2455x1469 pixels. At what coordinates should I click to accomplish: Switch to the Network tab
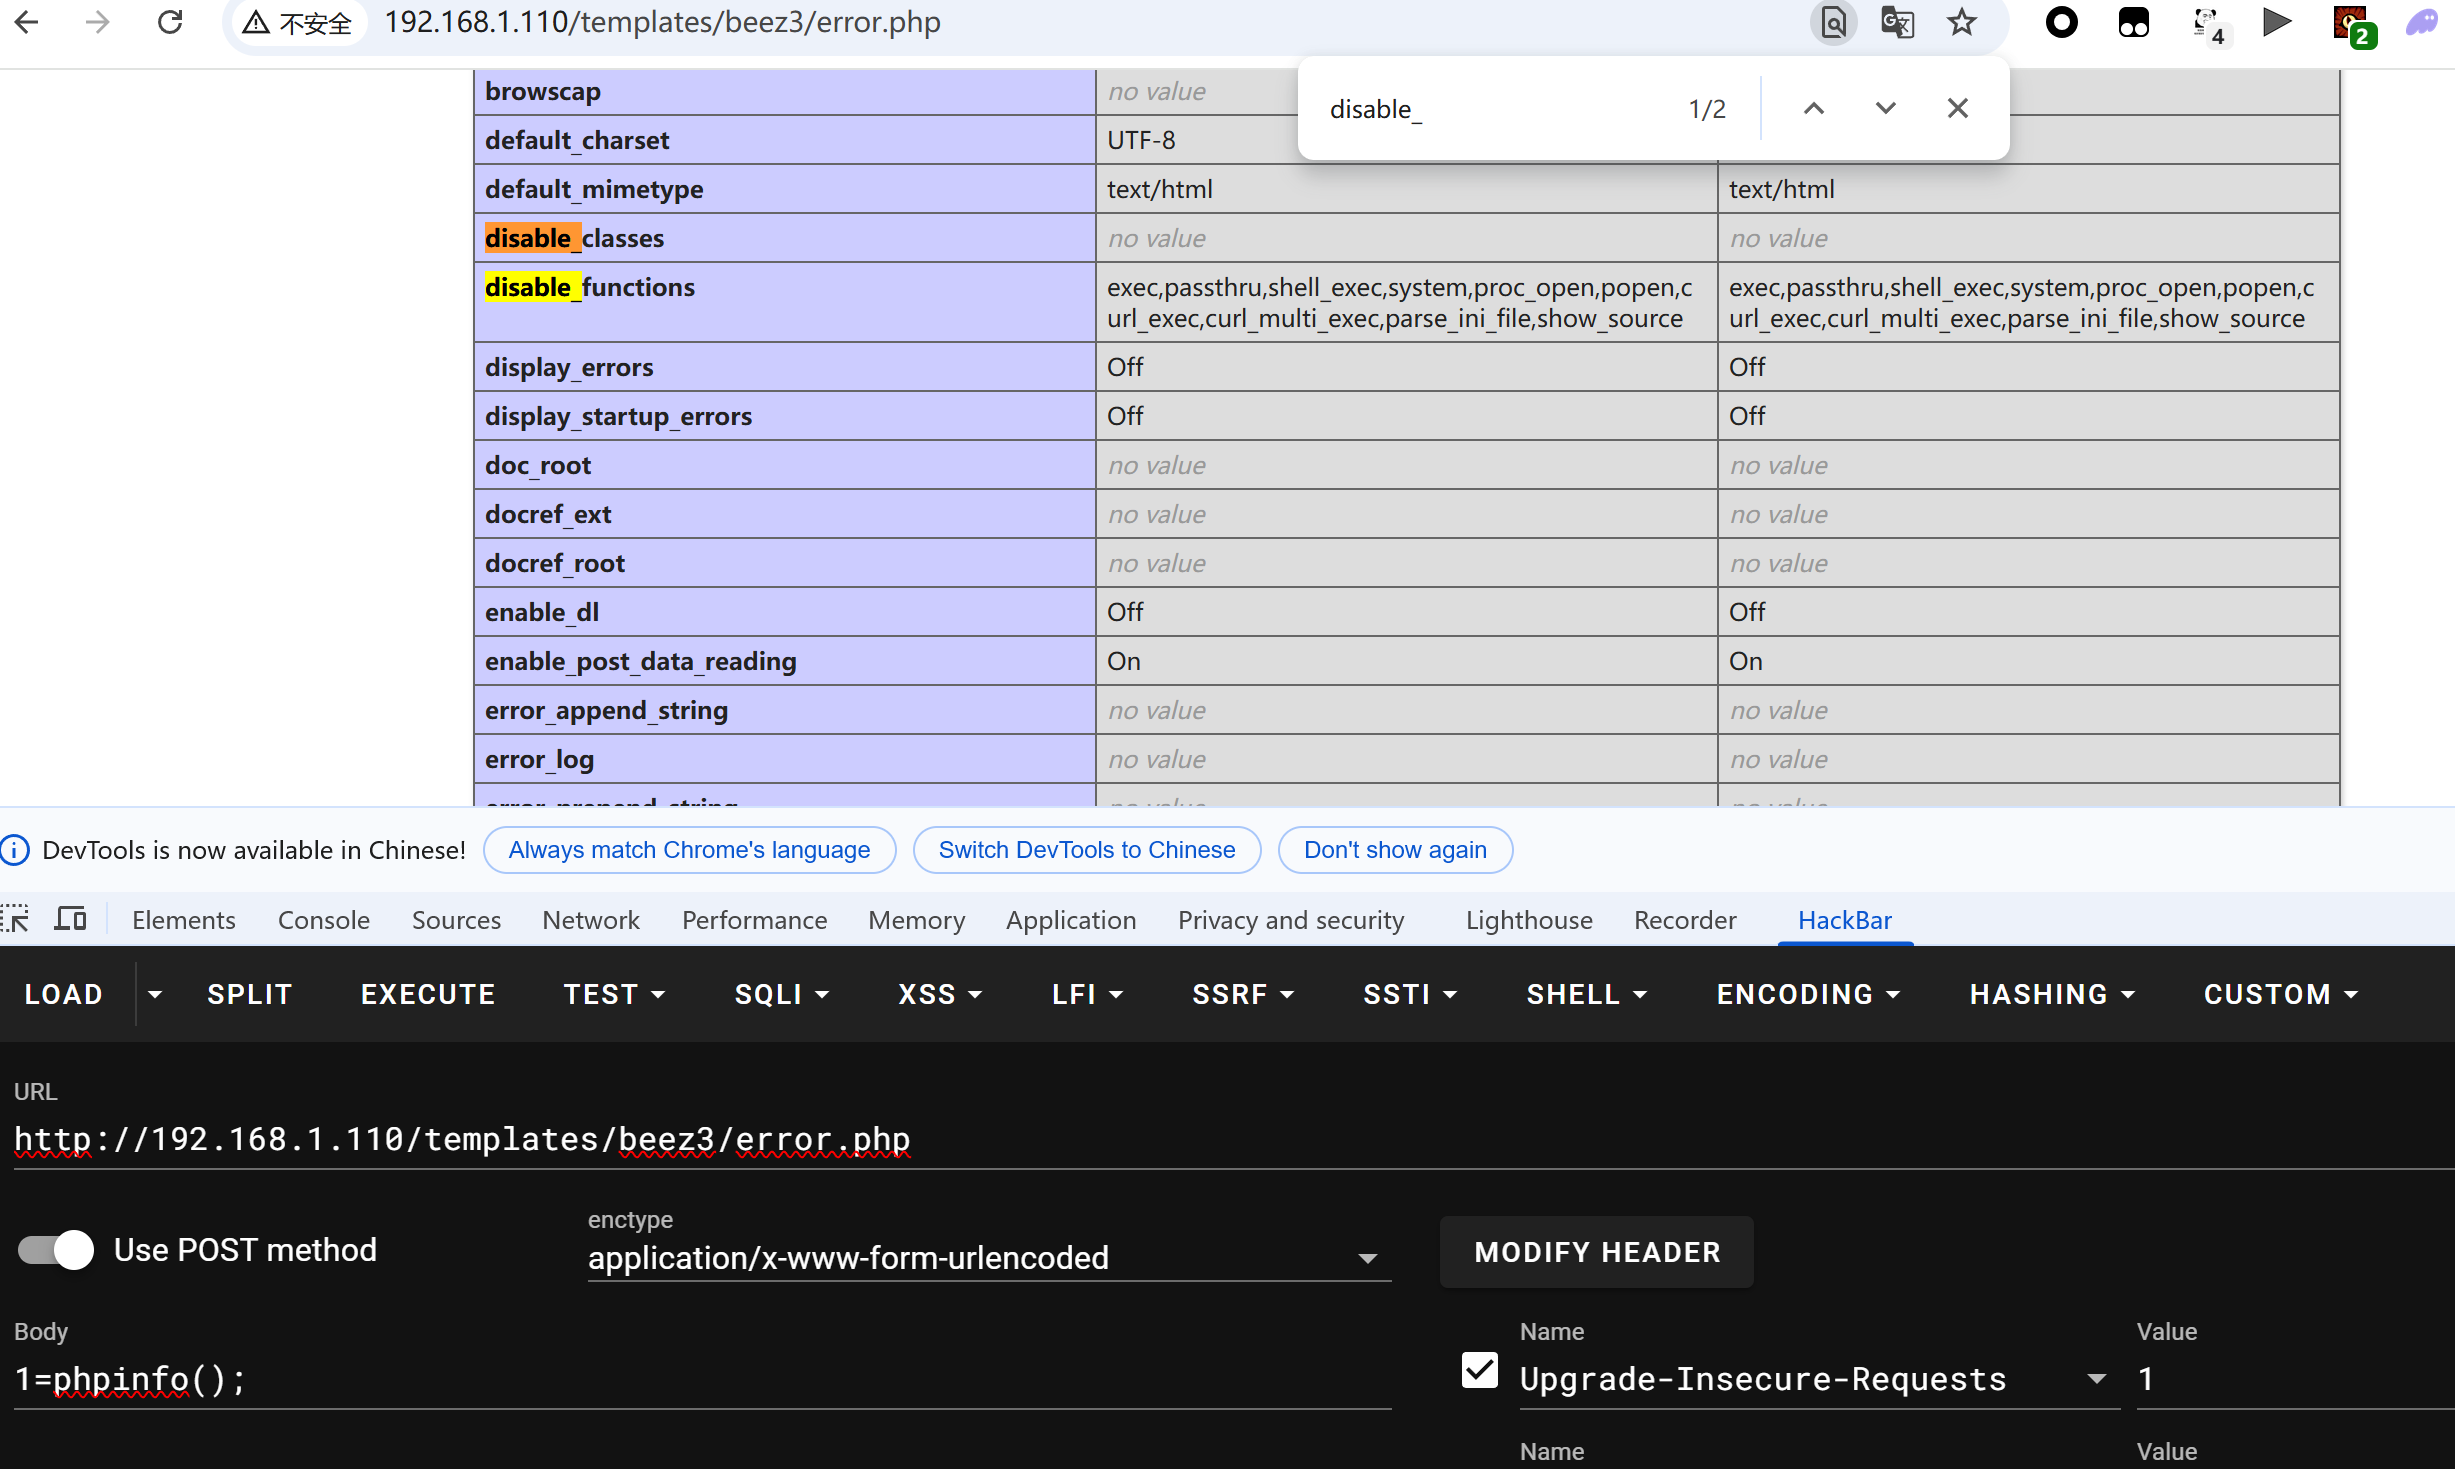pyautogui.click(x=590, y=920)
